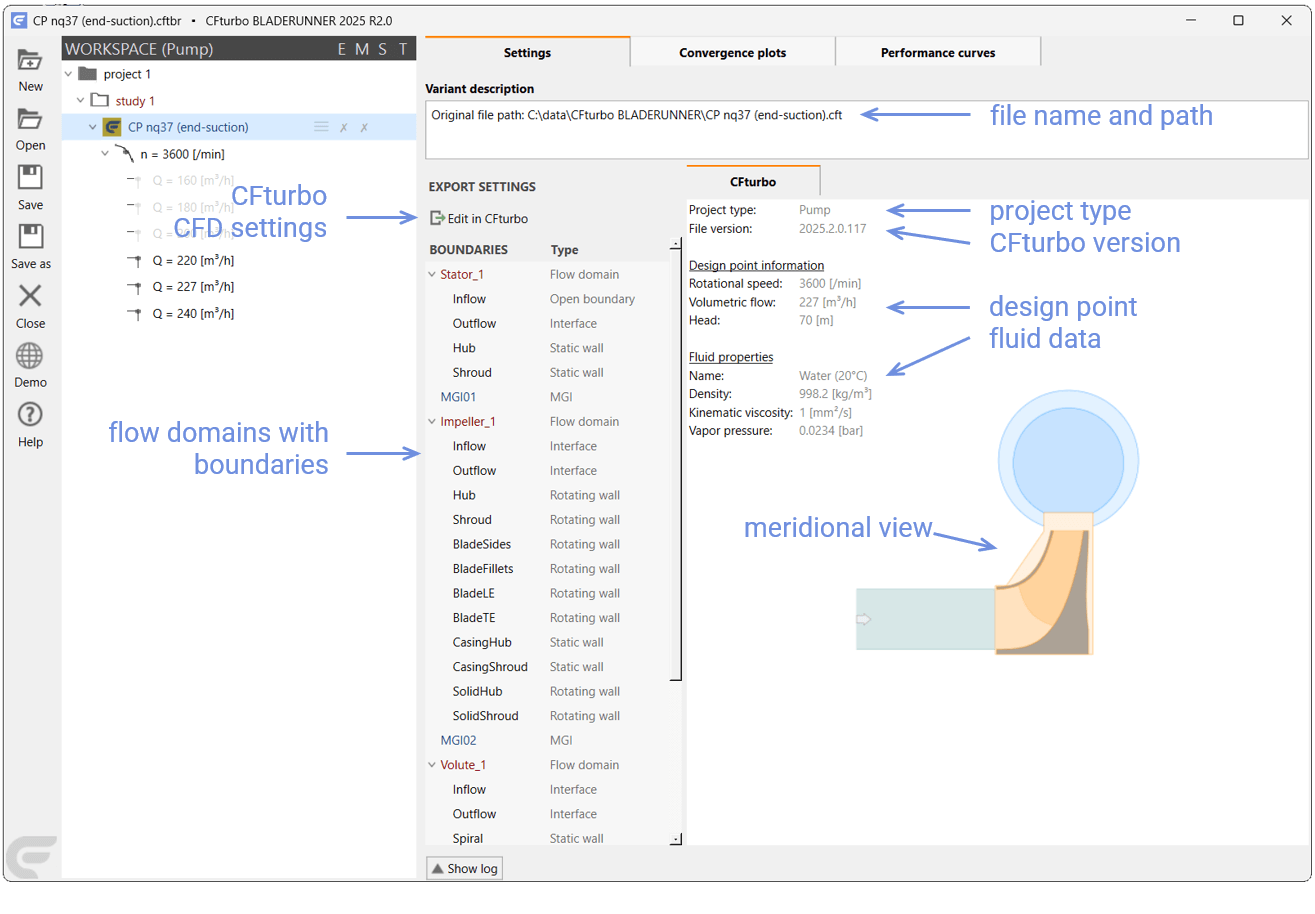Click the study 1 folder icon
This screenshot has width=1315, height=914.
coord(99,101)
